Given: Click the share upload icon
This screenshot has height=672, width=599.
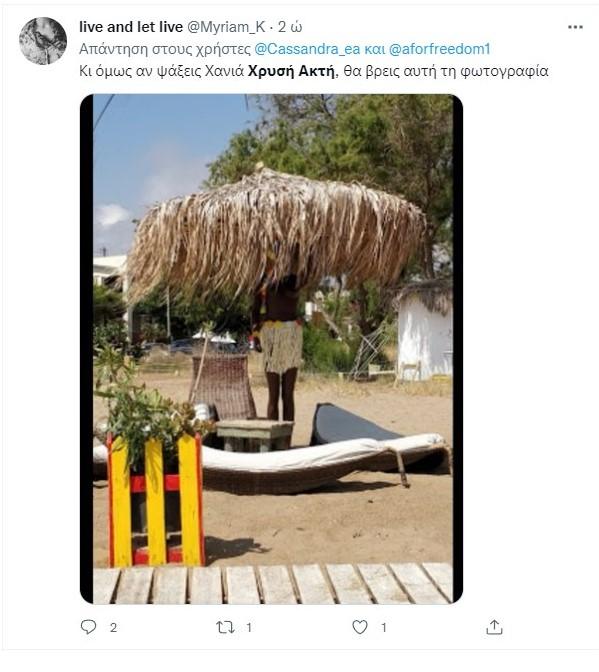Looking at the screenshot, I should 494,627.
